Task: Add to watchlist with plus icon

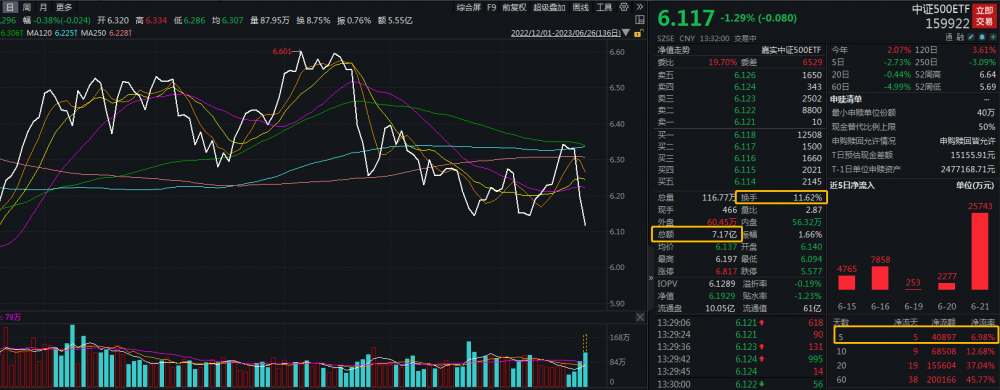Action: 994,37
